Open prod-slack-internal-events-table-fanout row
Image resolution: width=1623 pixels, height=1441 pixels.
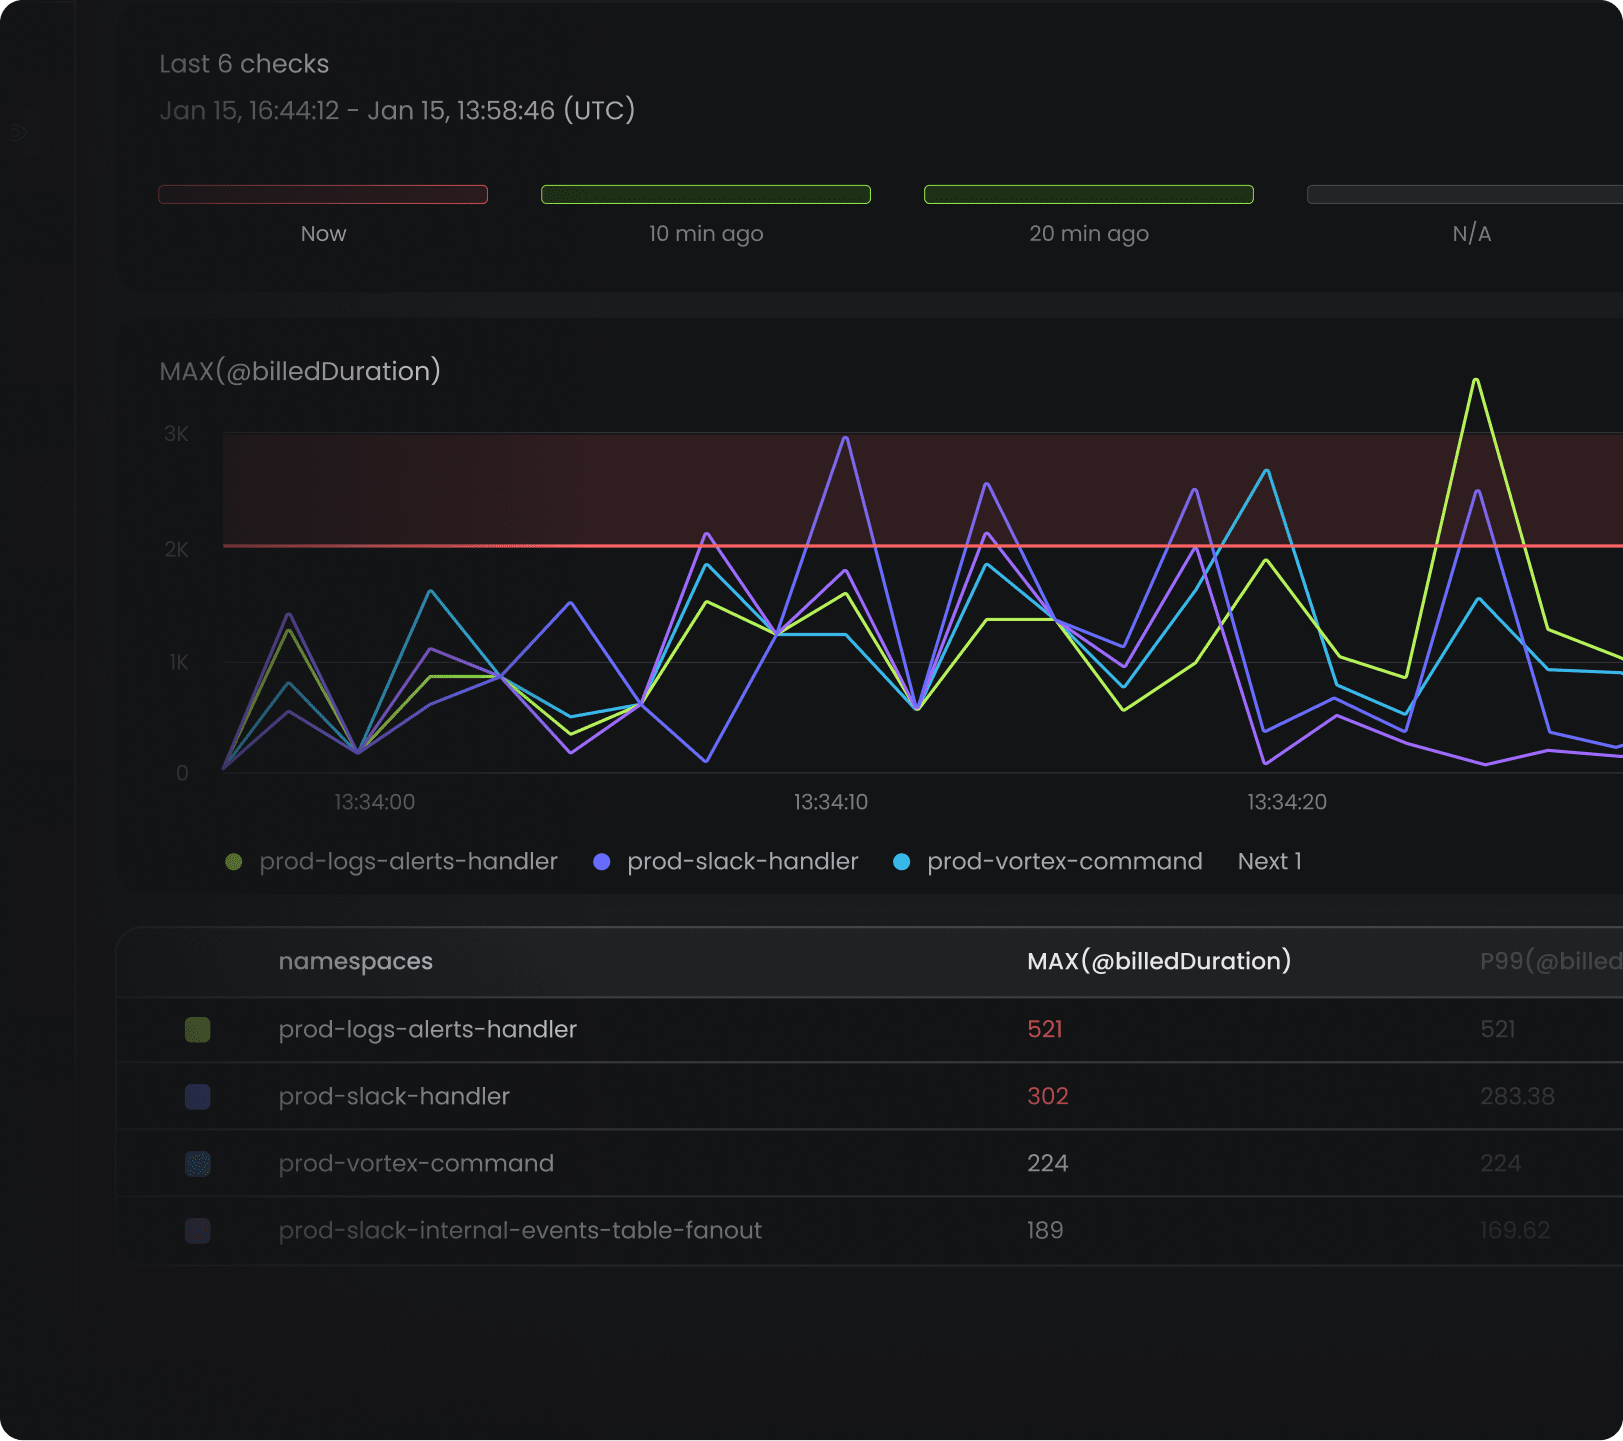(520, 1231)
